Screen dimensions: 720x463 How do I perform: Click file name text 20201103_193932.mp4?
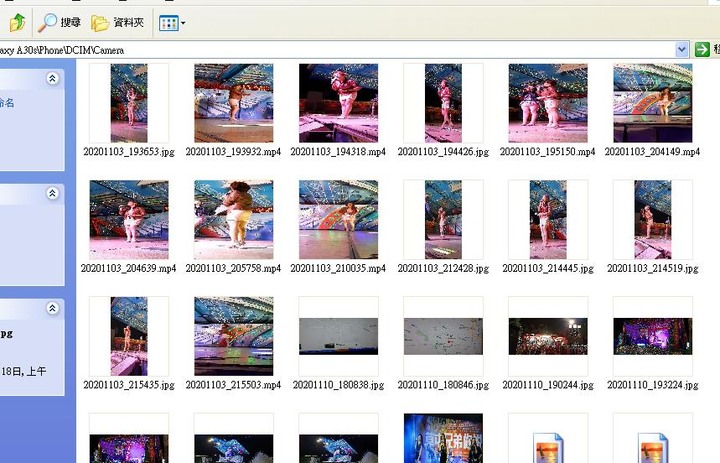tap(233, 152)
